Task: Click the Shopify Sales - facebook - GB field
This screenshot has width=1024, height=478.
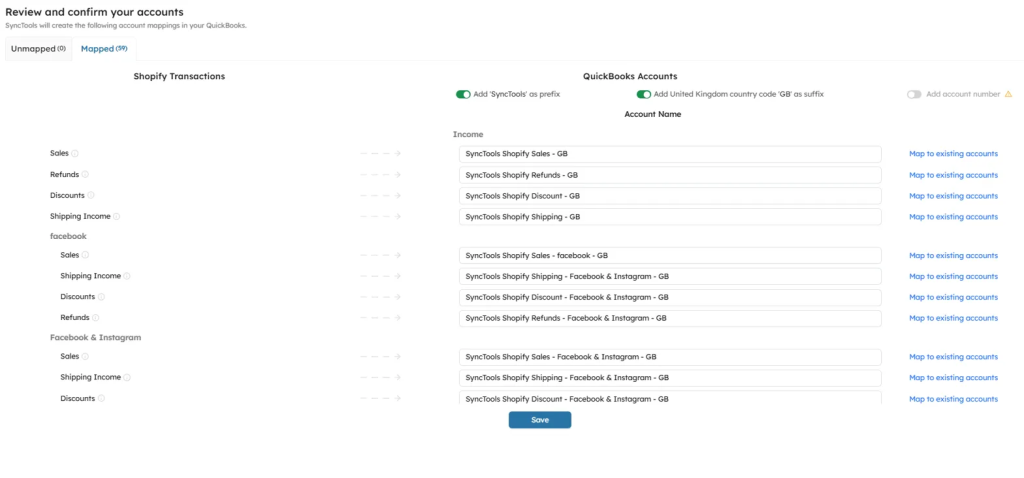Action: [670, 256]
